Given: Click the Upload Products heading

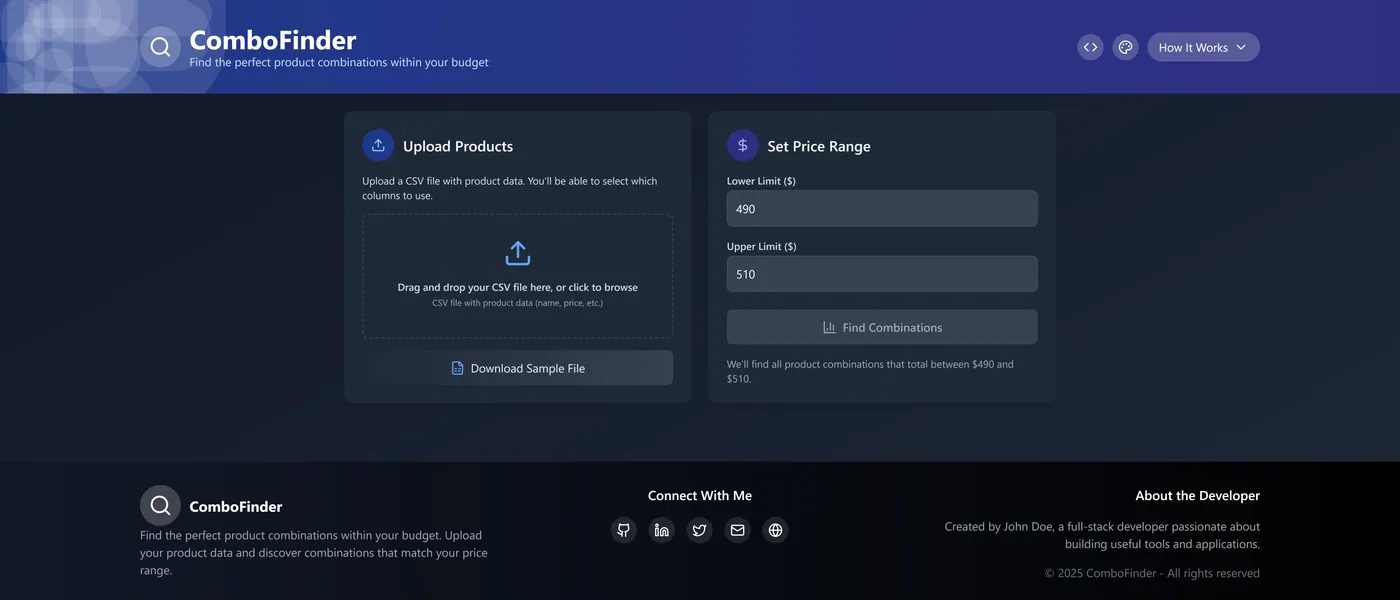Looking at the screenshot, I should [x=458, y=146].
